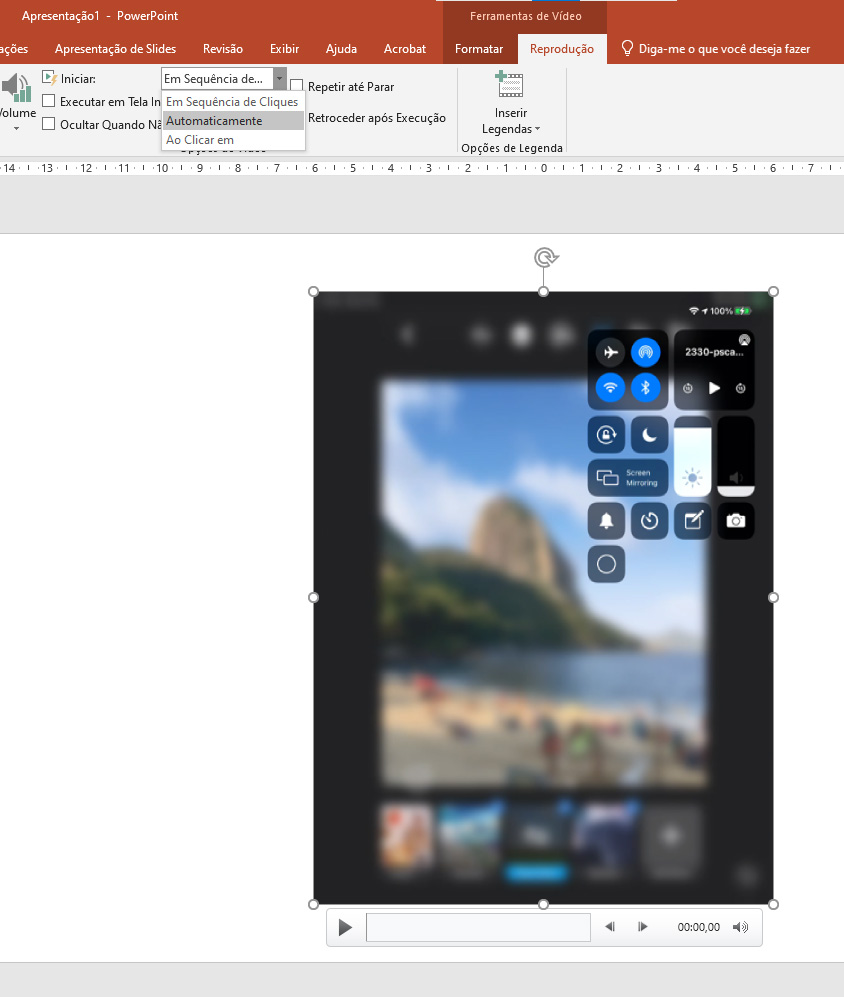Screen dimensions: 844x997
Task: Open the Acrobat tab
Action: click(x=405, y=48)
